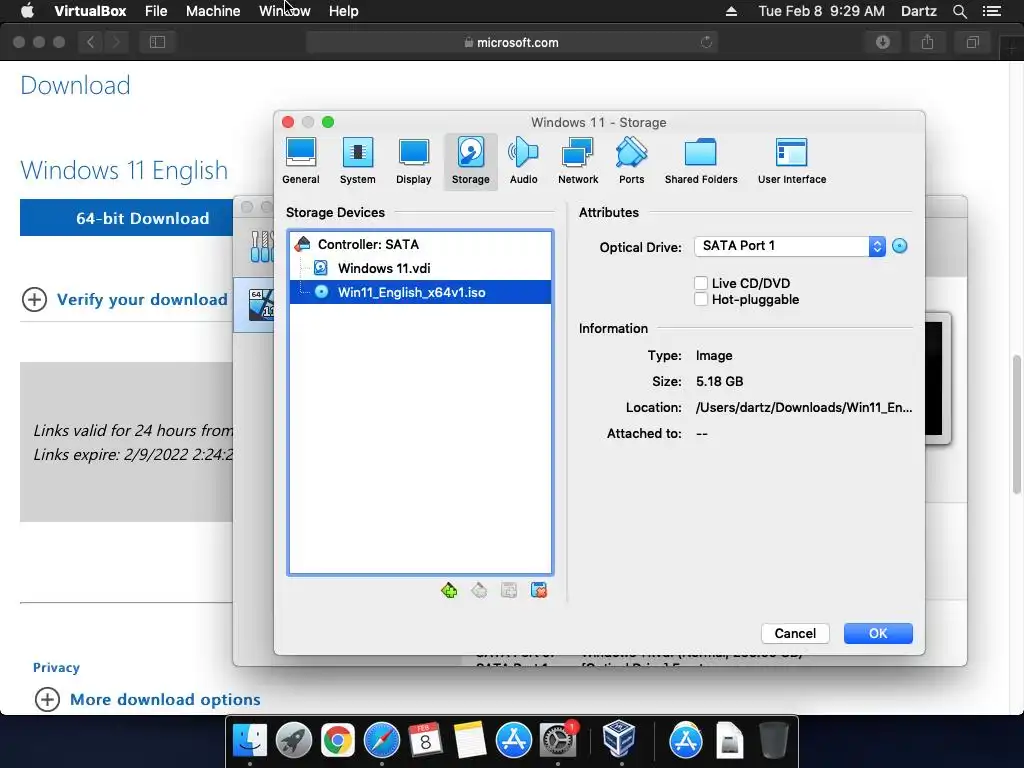The width and height of the screenshot is (1024, 768).
Task: Click the Safari share icon
Action: click(927, 42)
